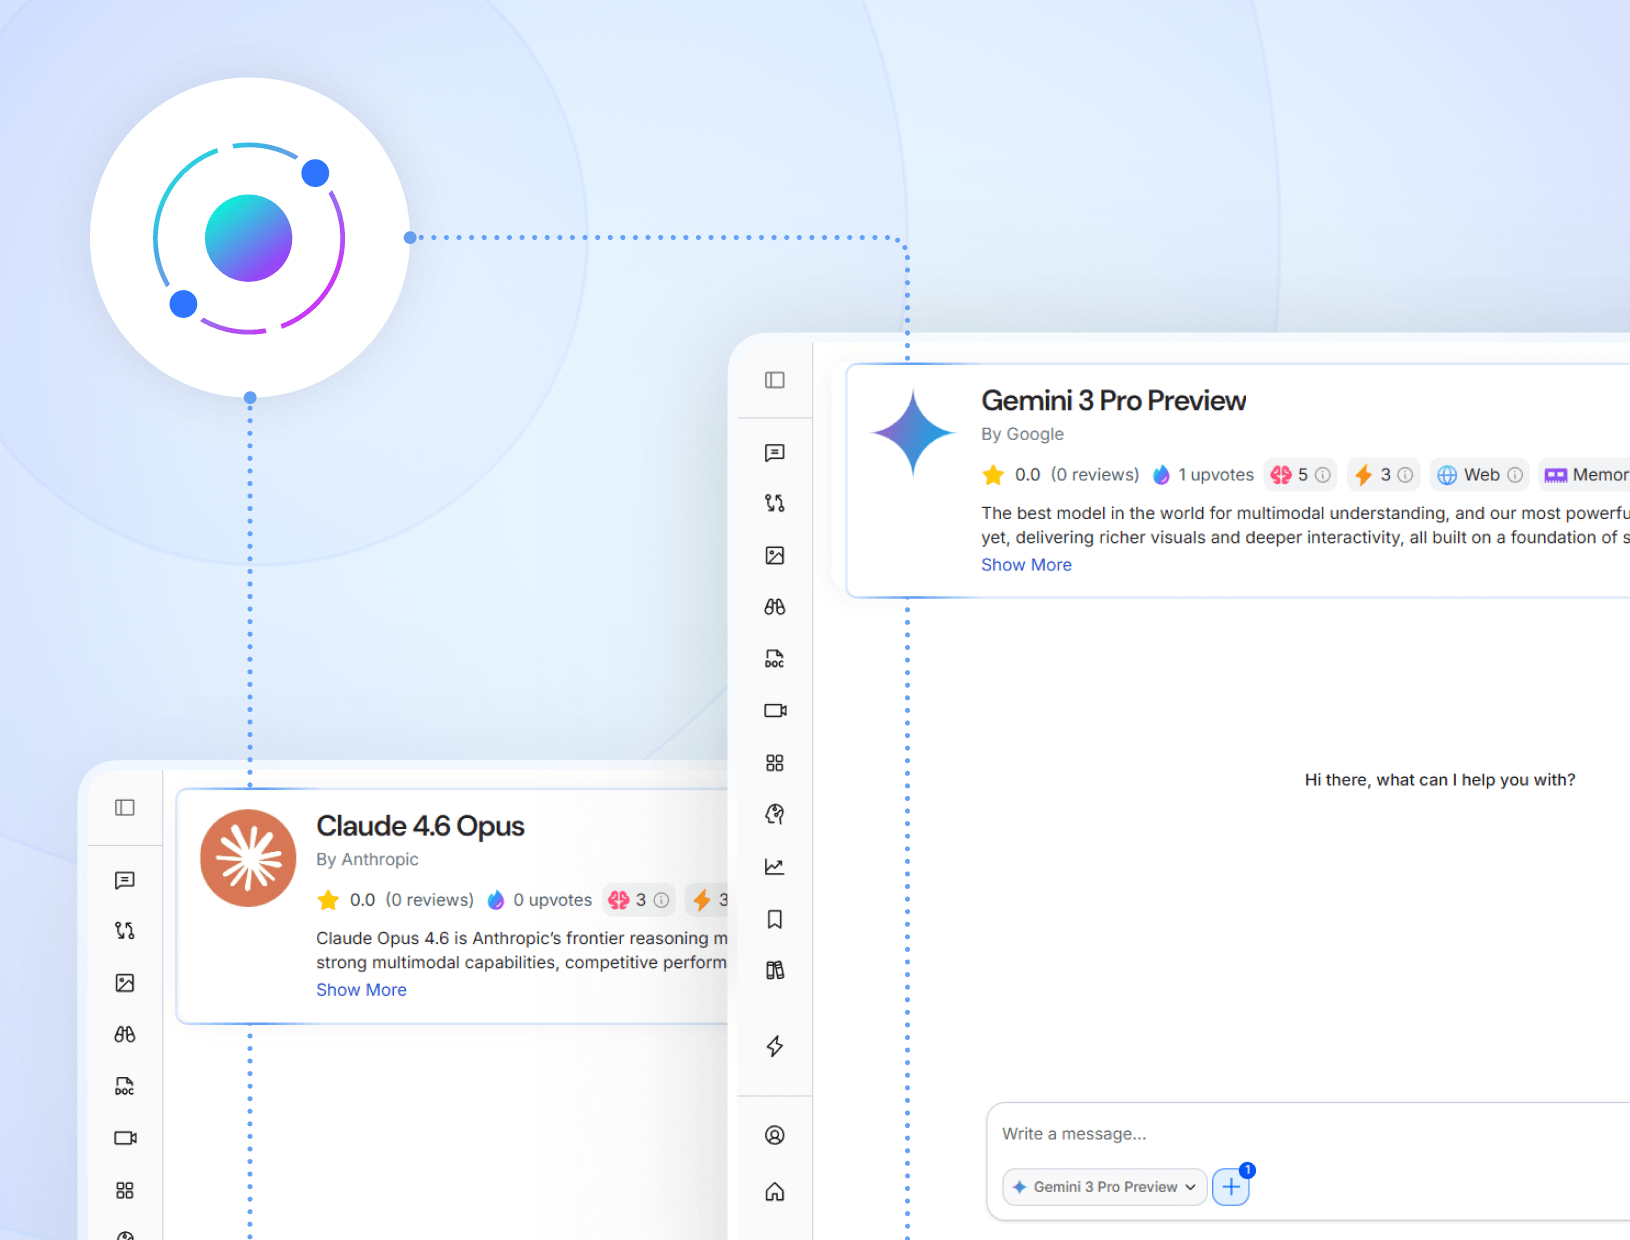The width and height of the screenshot is (1630, 1240).
Task: Upvote the Gemini 3 Pro Preview model
Action: [x=1202, y=474]
